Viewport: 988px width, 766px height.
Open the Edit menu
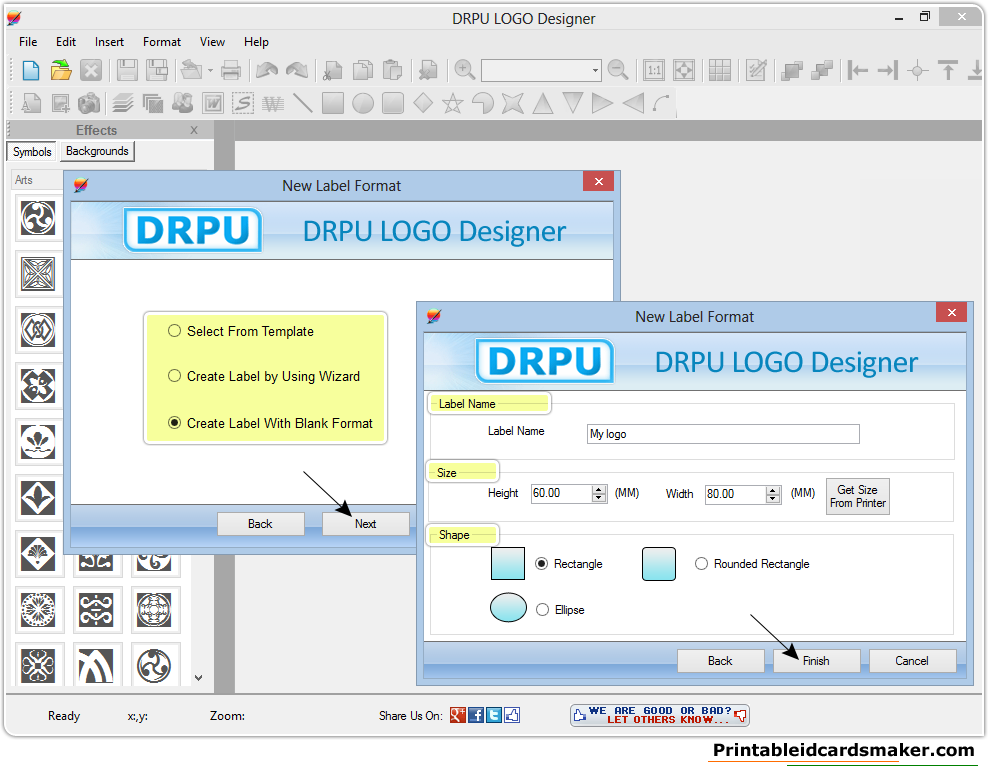pyautogui.click(x=66, y=42)
